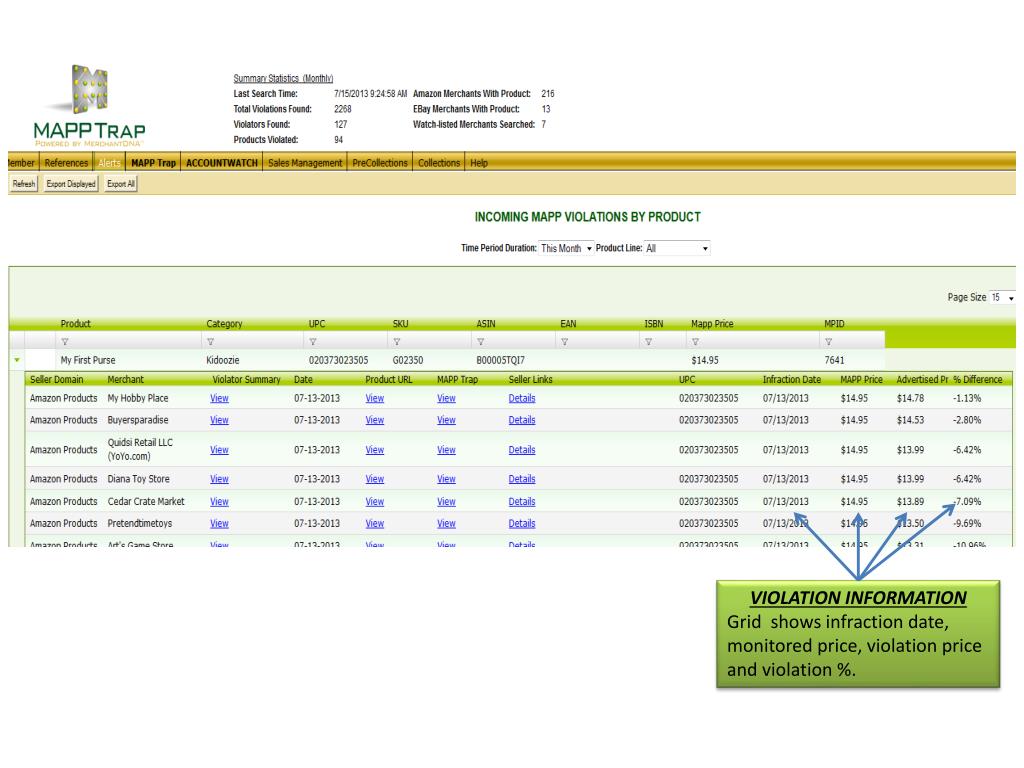Screen dimensions: 1024x768
Task: Click the Product column filter icon
Action: (65, 342)
